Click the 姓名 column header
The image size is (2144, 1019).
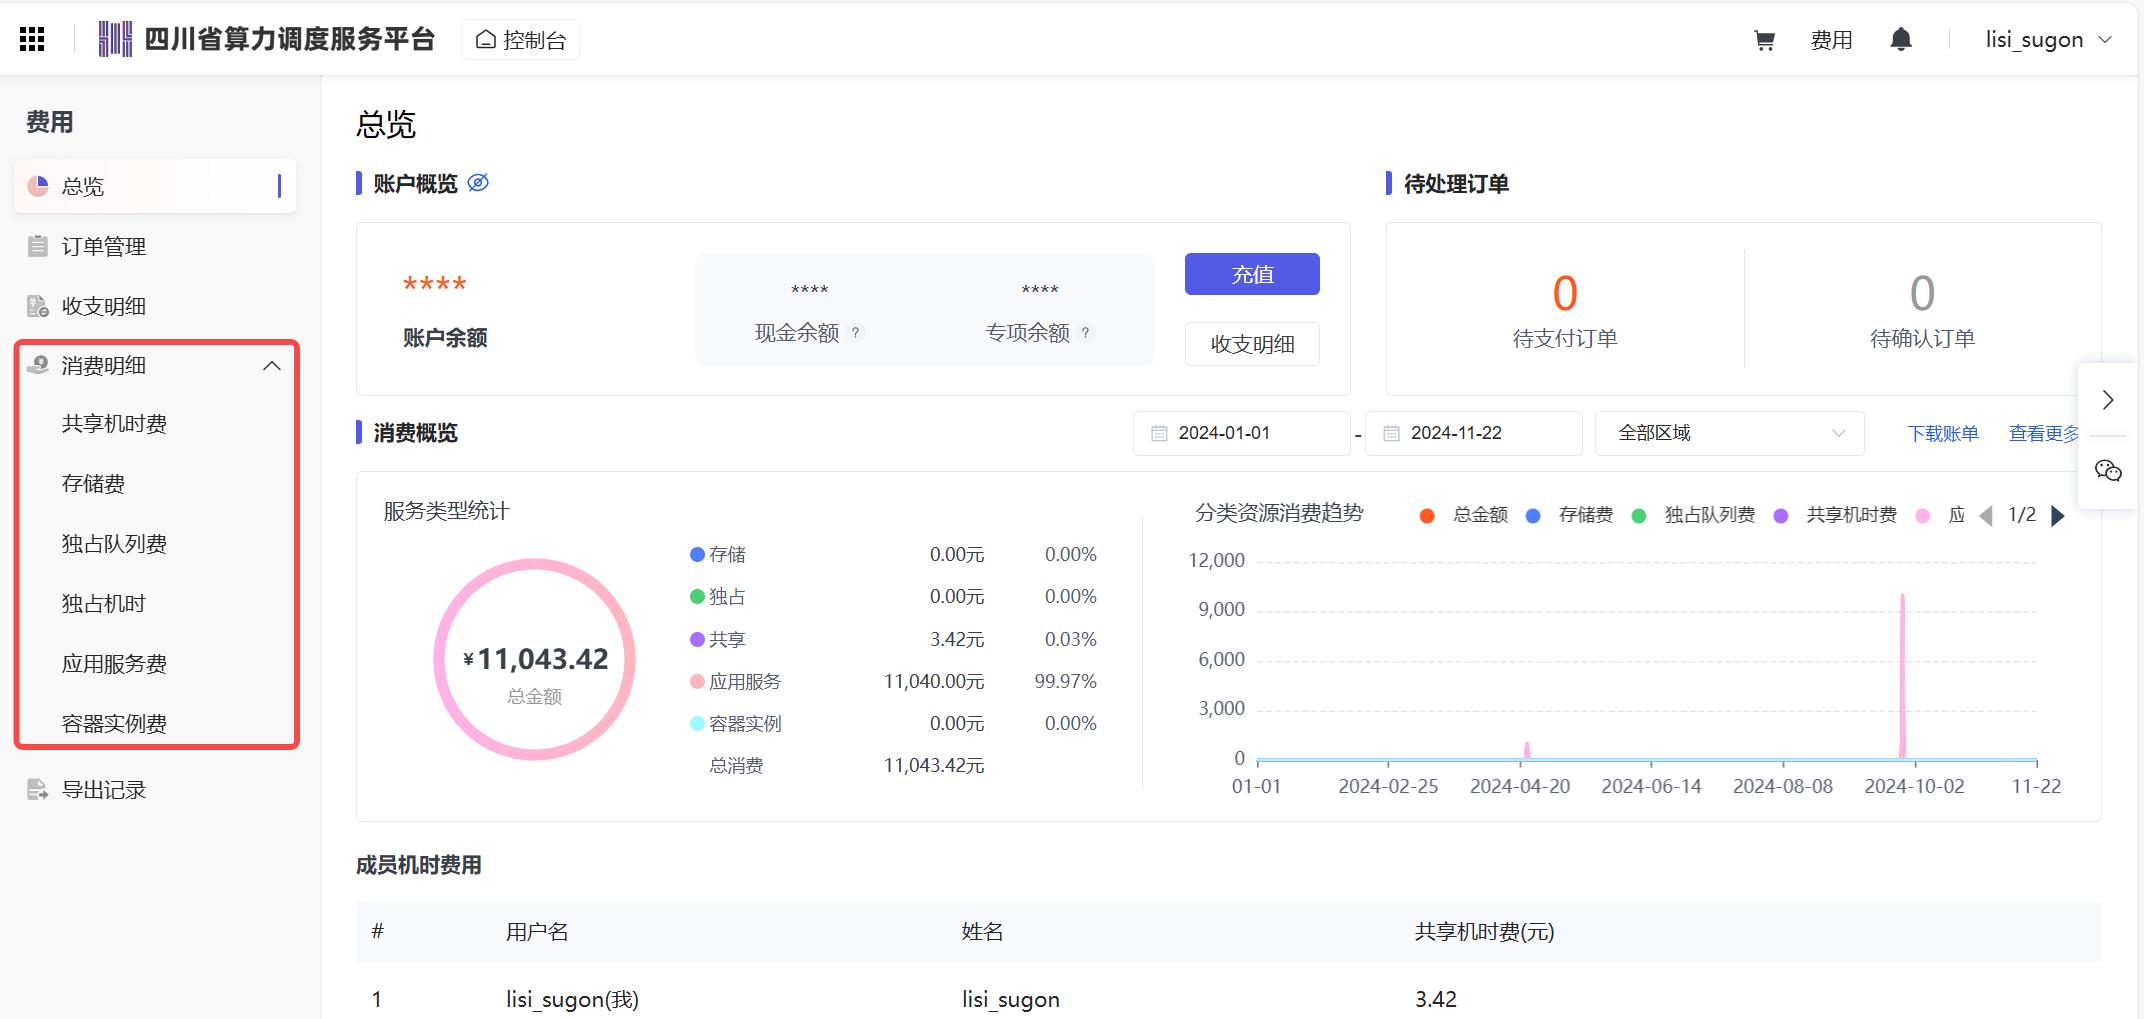tap(982, 932)
